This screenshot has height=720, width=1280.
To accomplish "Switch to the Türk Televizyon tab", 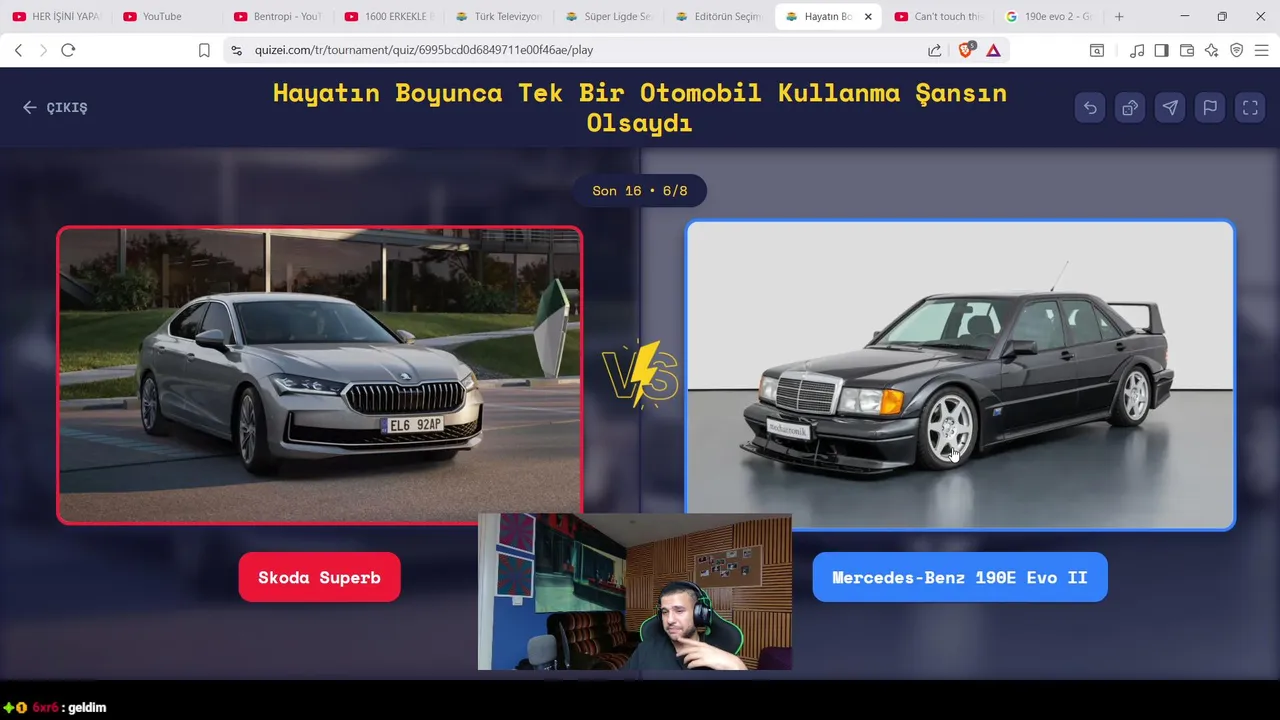I will point(498,16).
